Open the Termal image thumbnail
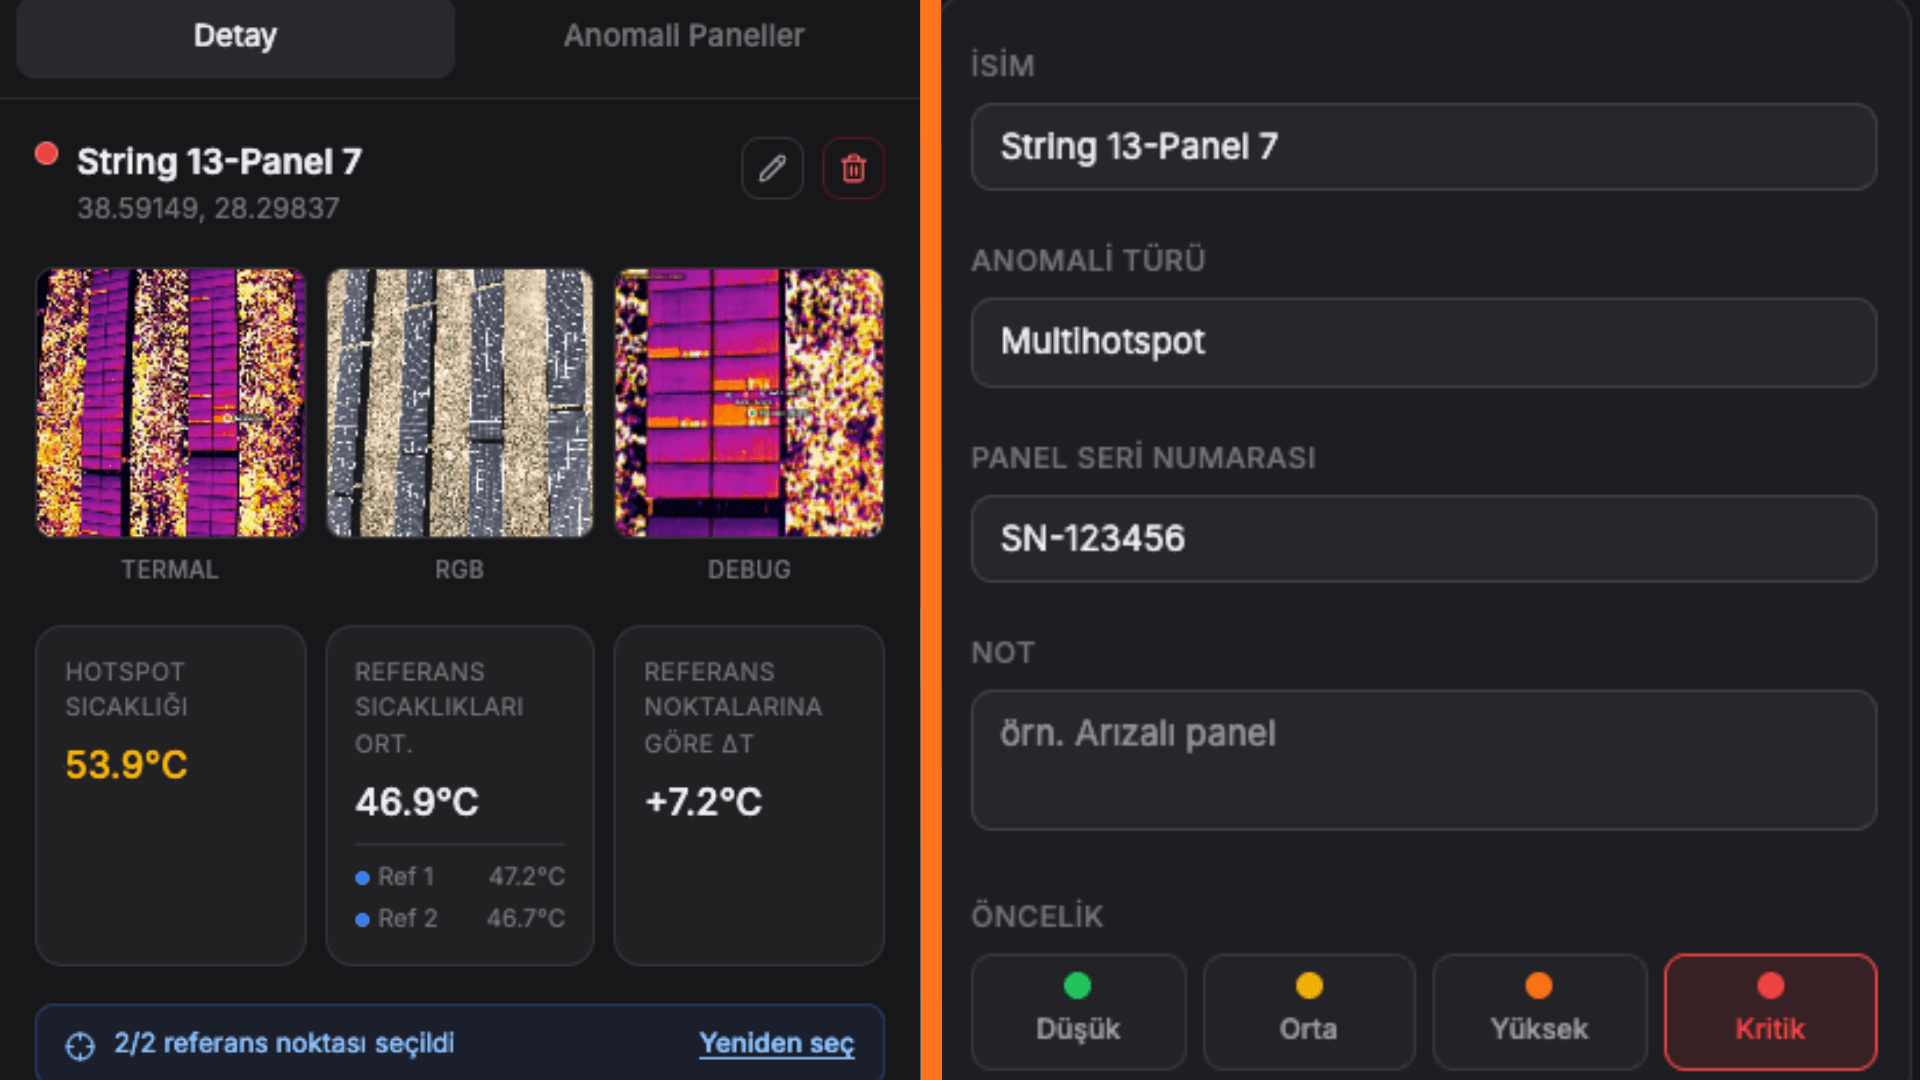 tap(170, 402)
